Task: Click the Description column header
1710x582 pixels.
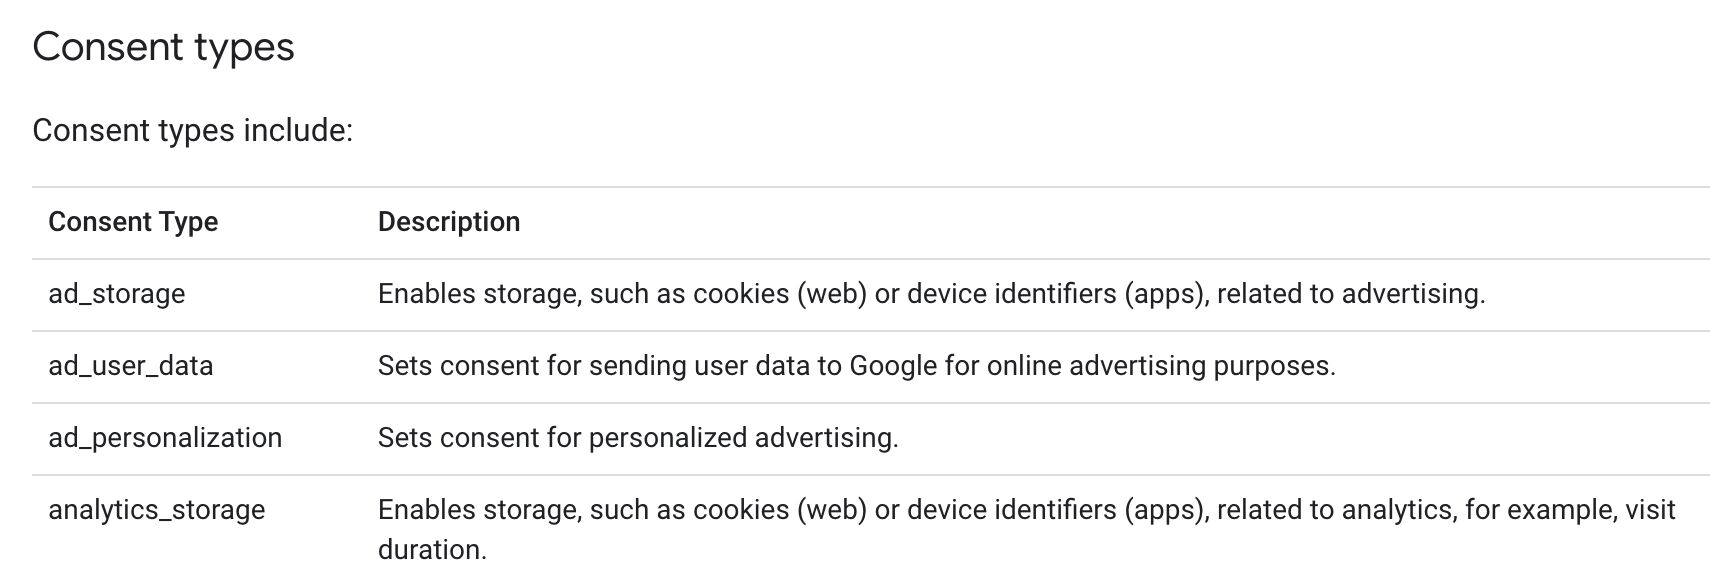Action: [449, 221]
